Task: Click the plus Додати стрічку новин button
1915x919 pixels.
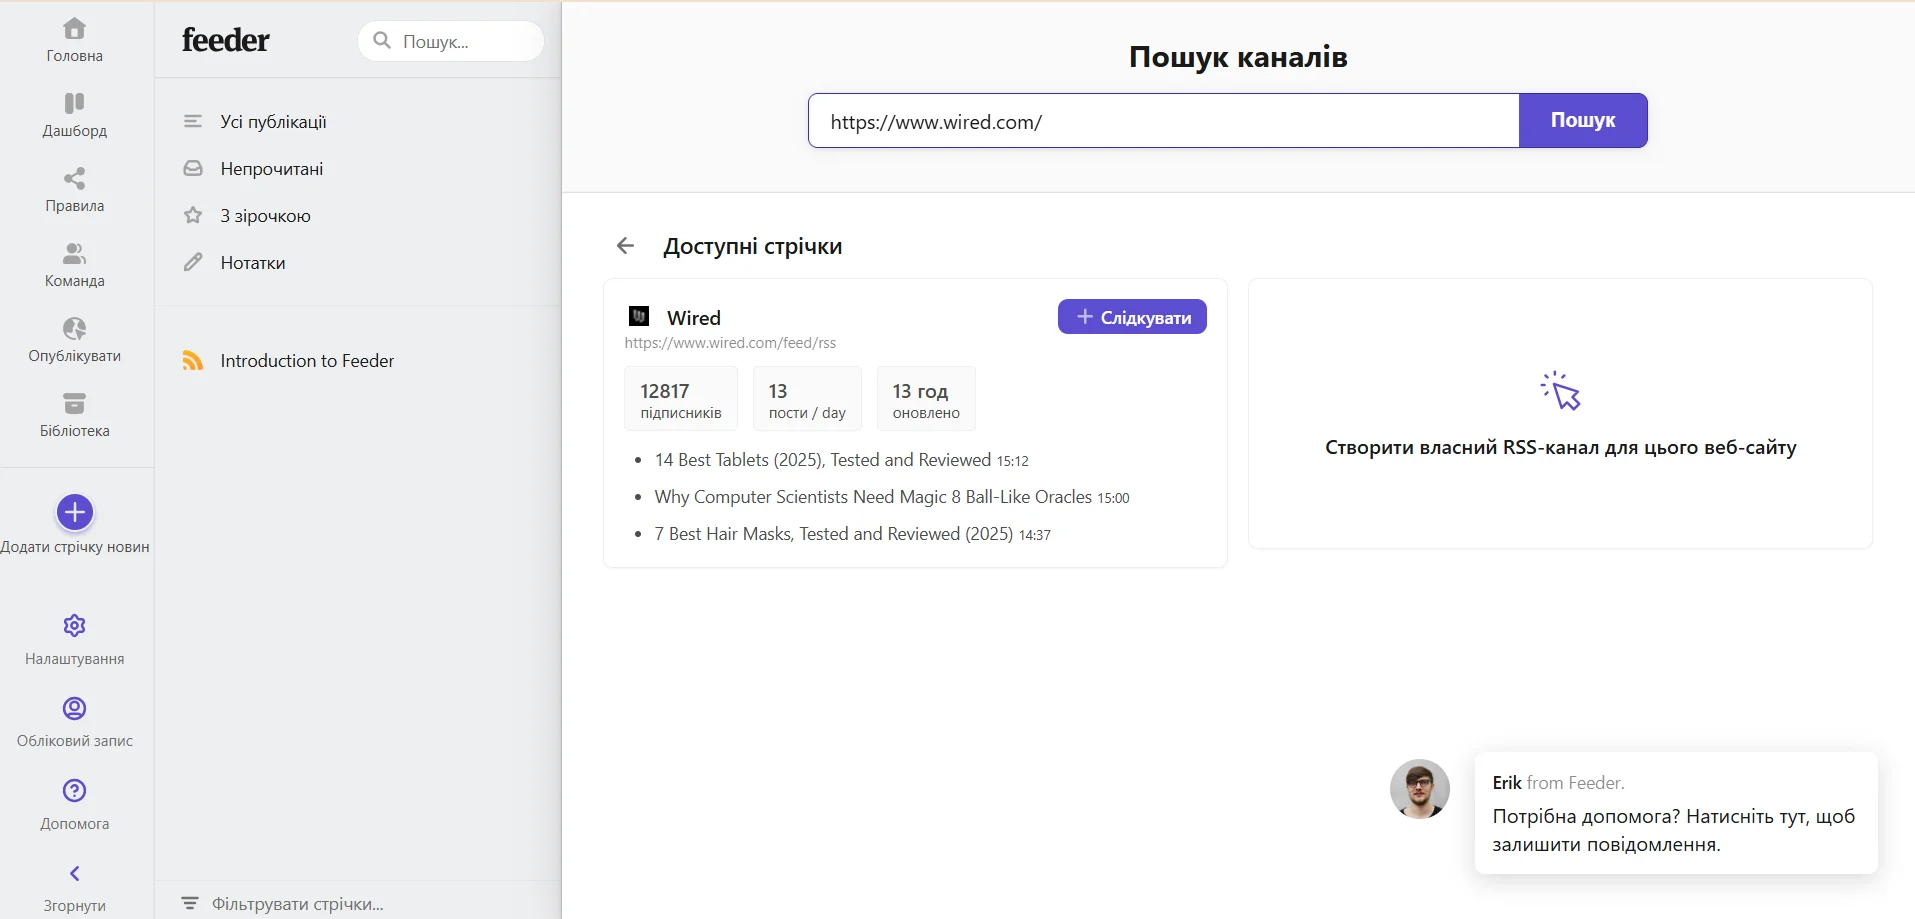Action: [x=75, y=512]
